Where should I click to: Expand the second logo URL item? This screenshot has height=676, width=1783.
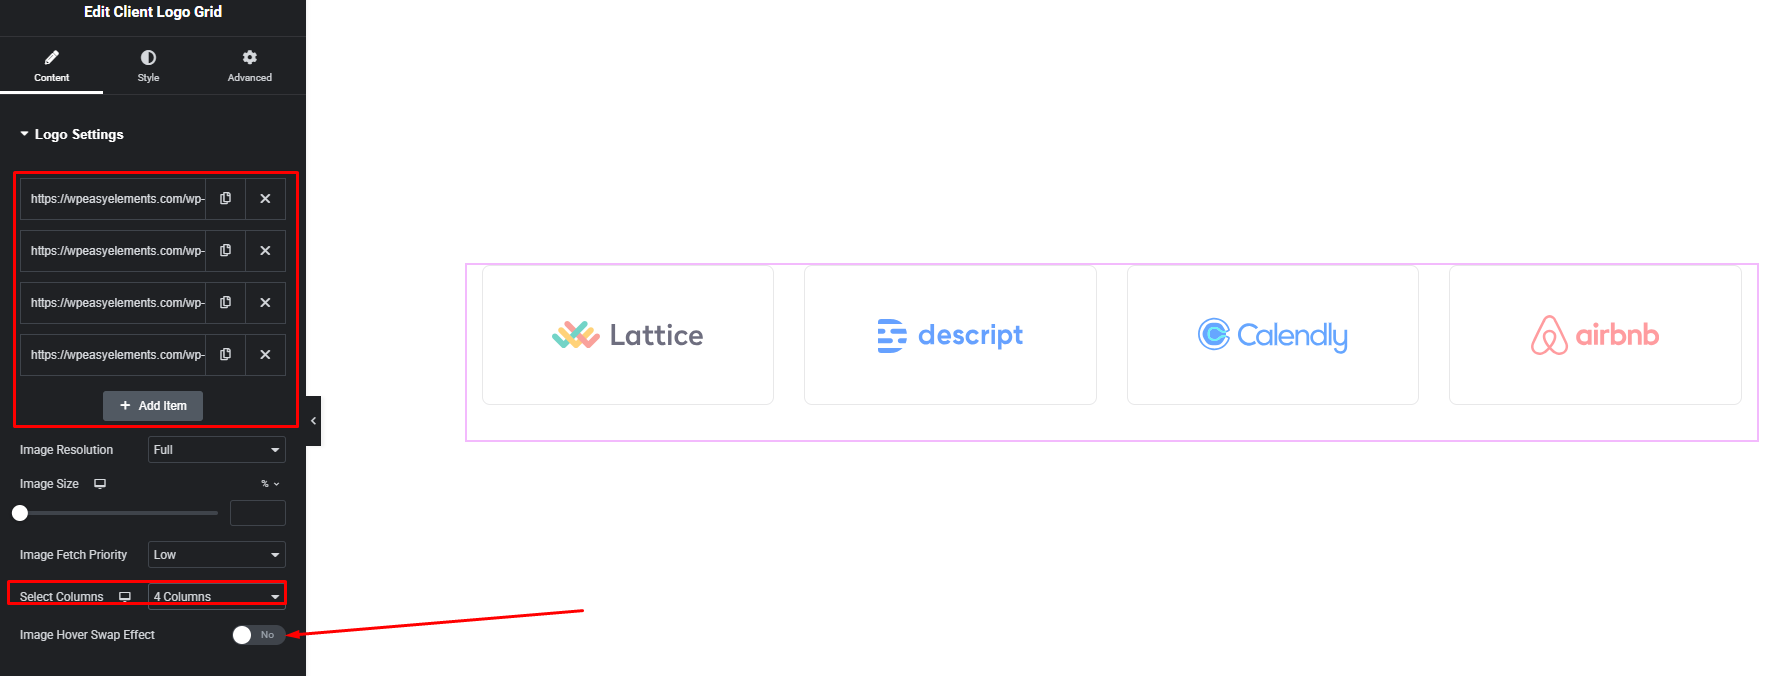click(116, 251)
